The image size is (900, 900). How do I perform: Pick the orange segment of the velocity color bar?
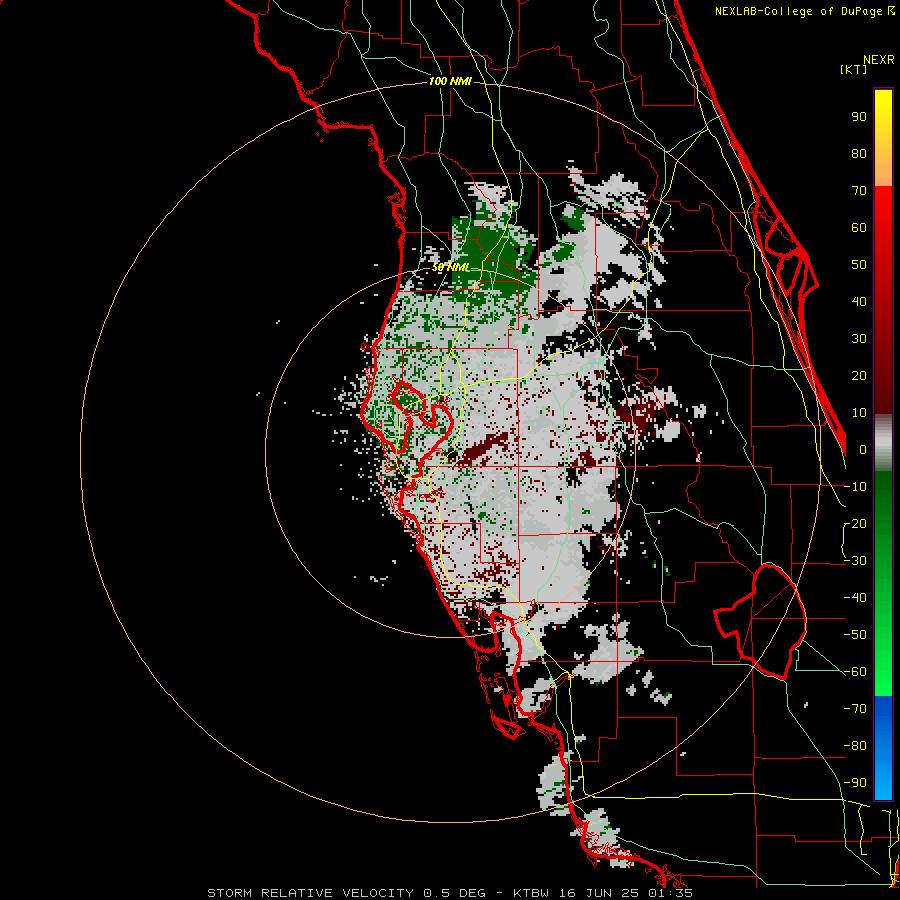point(883,166)
